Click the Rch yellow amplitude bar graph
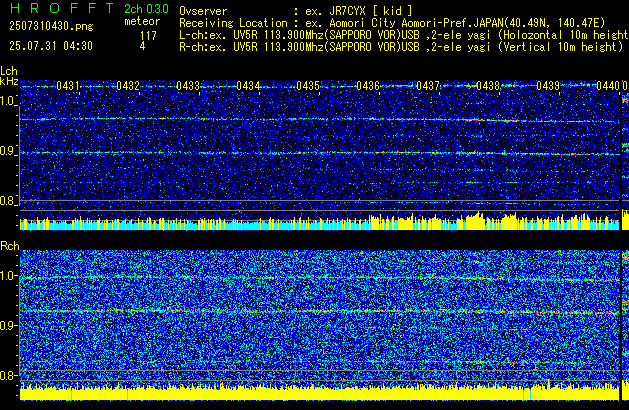The image size is (629, 410). coord(319,391)
